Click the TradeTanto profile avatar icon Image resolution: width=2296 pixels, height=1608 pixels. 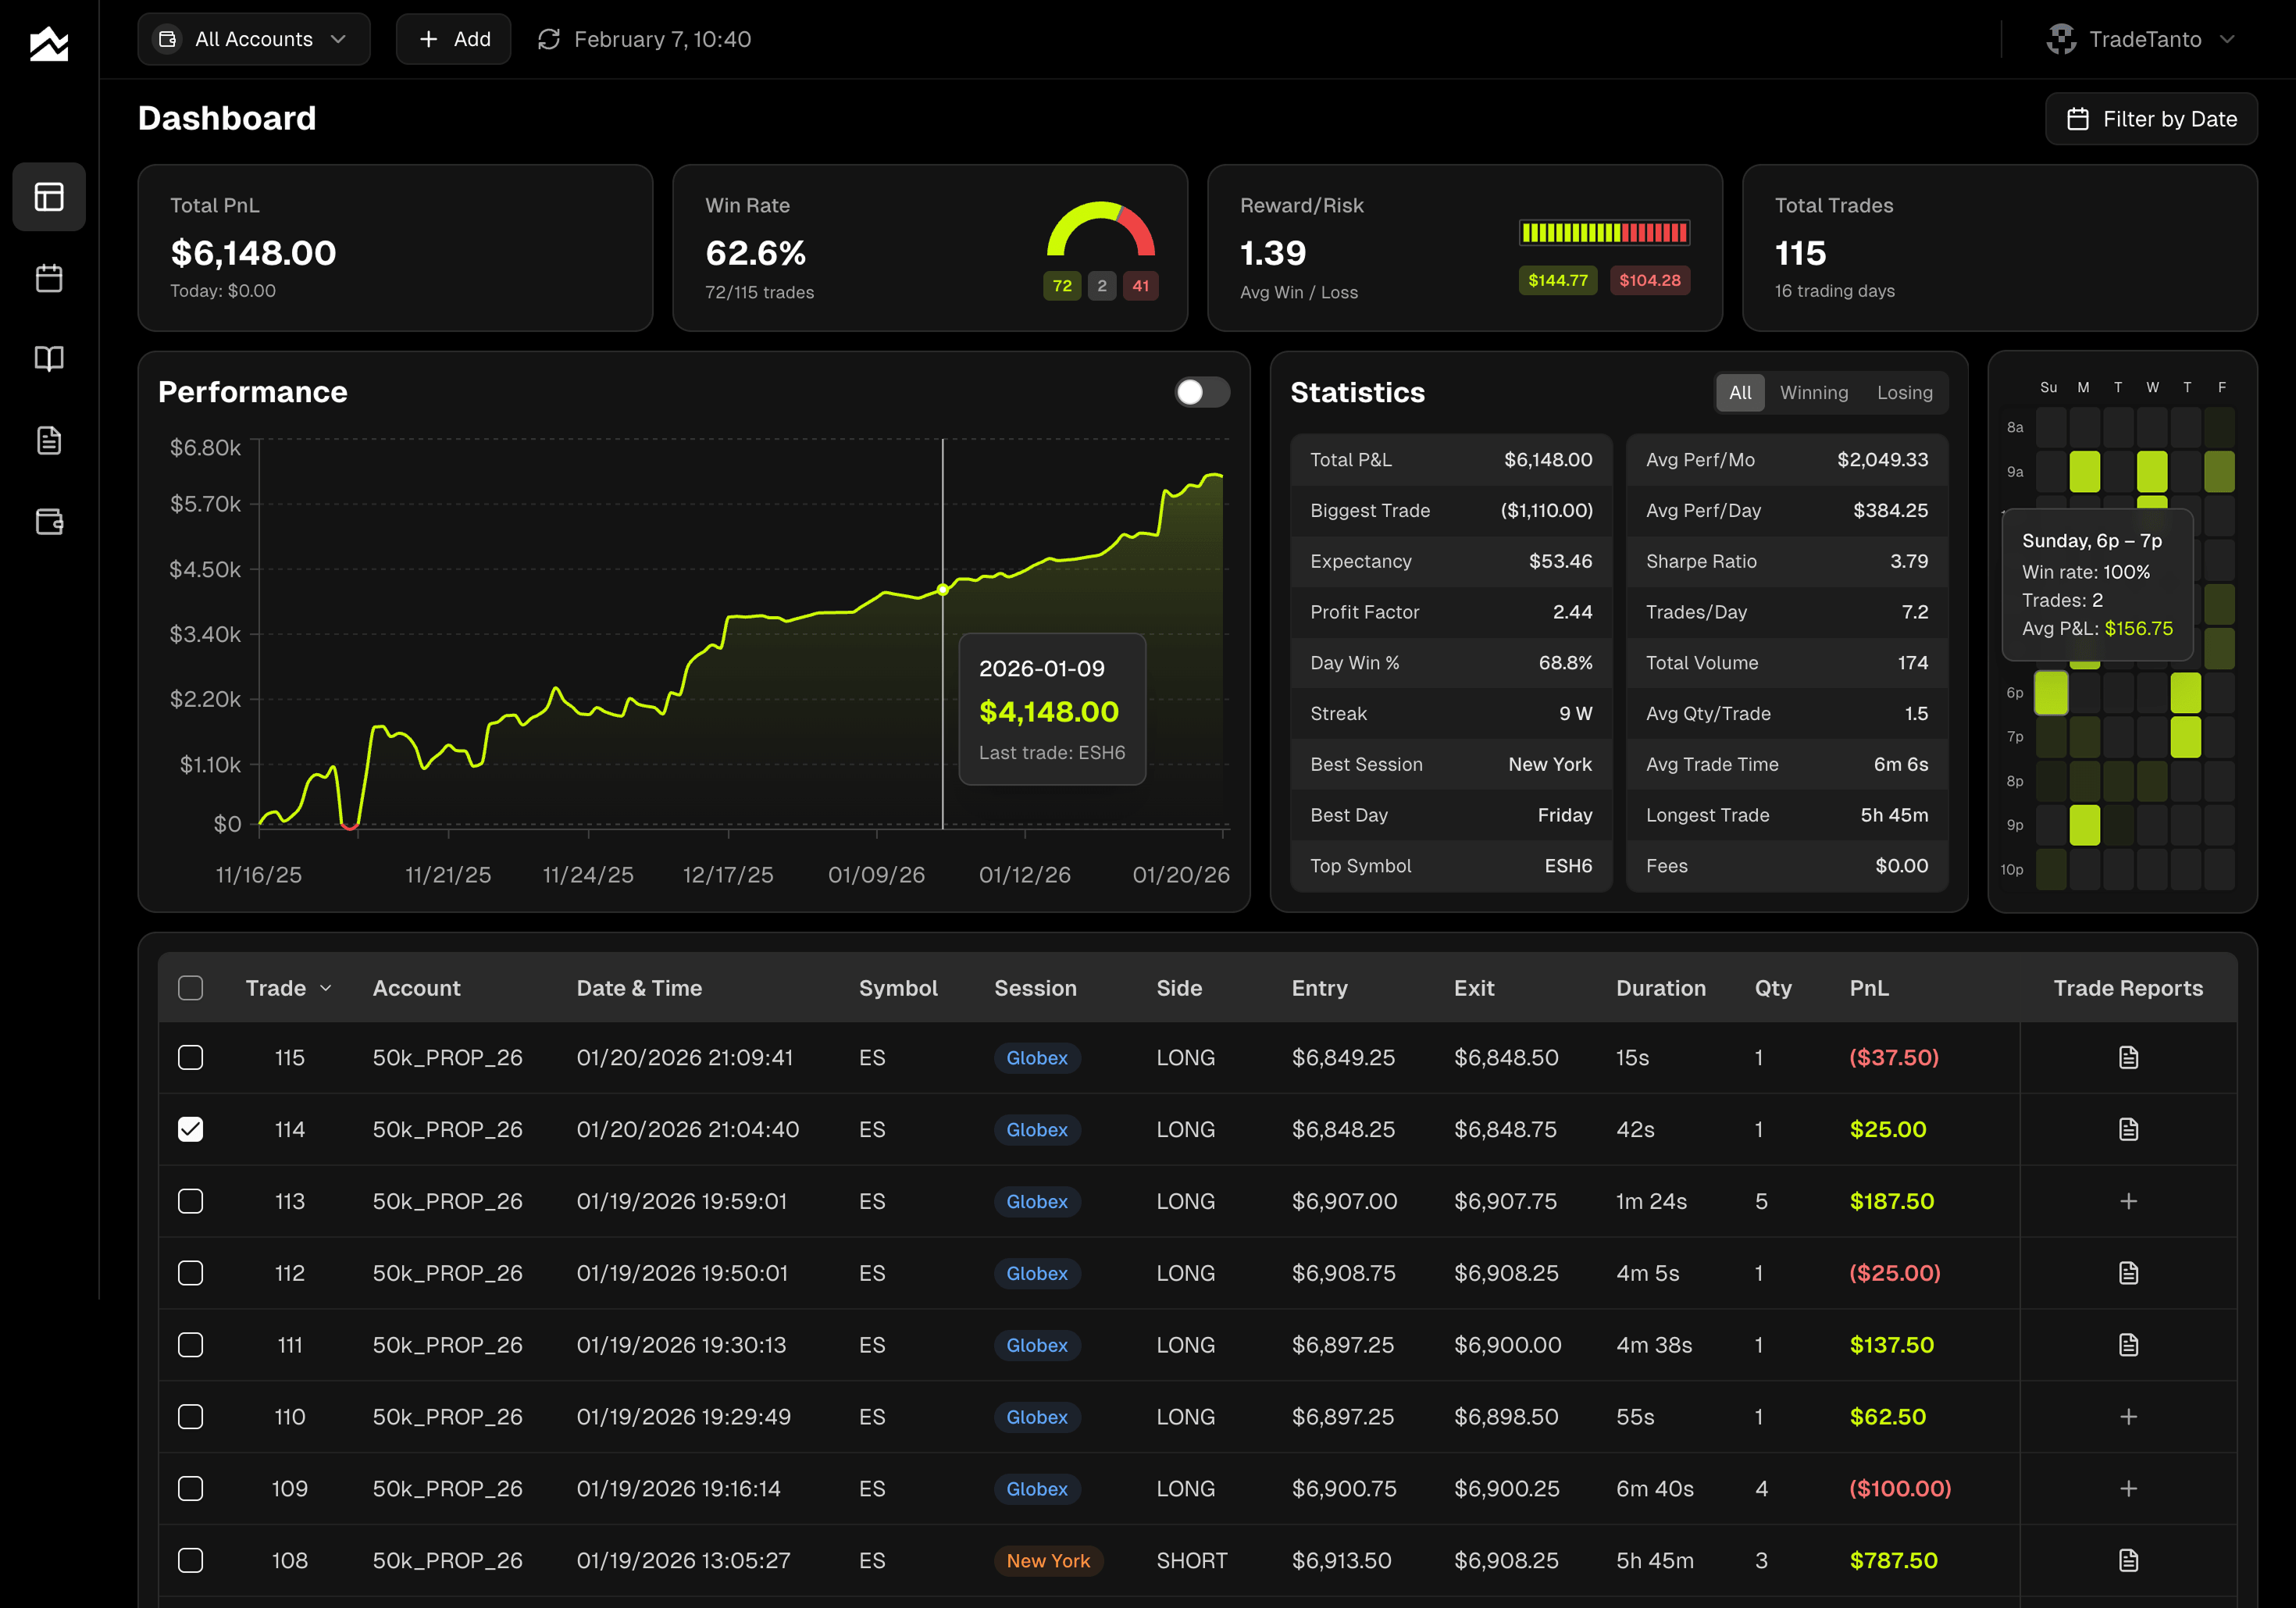tap(2061, 39)
